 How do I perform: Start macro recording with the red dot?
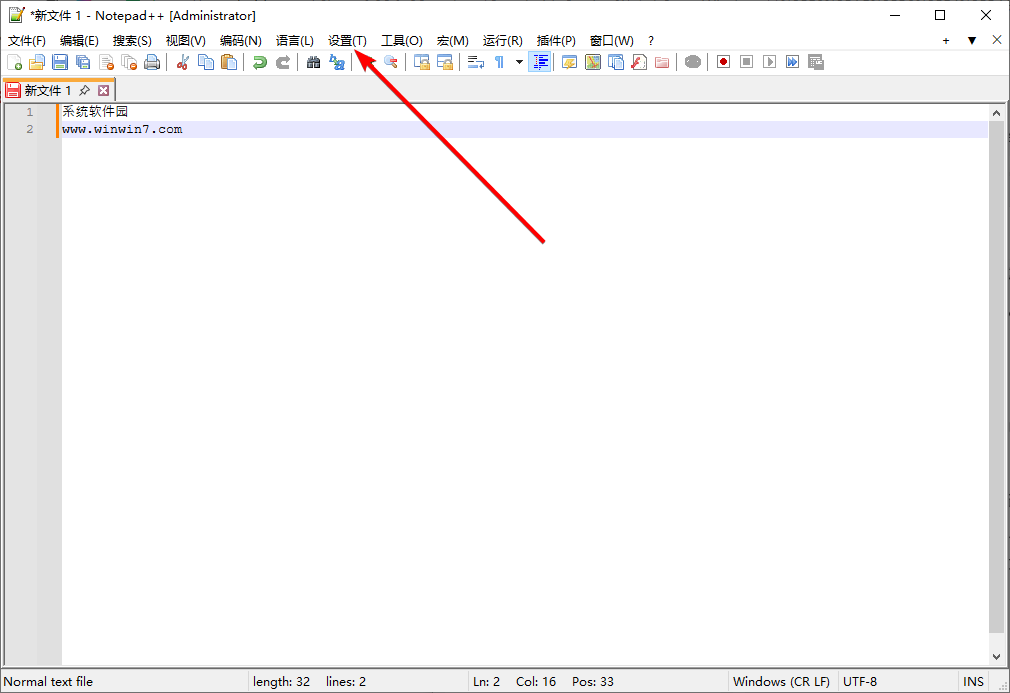point(723,62)
